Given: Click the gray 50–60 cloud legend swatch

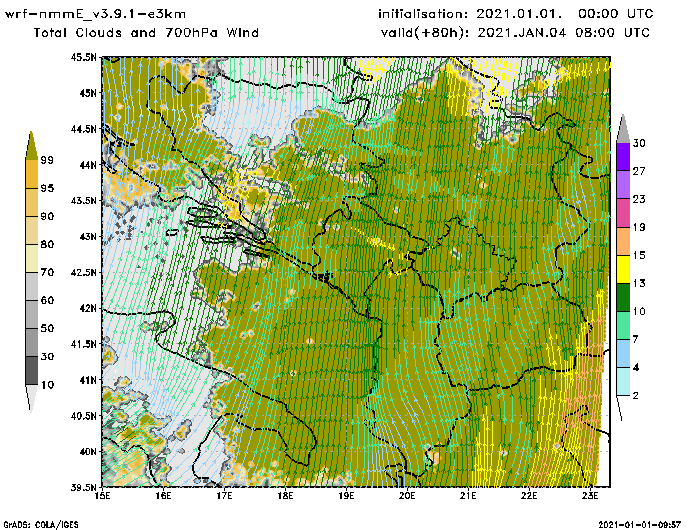Looking at the screenshot, I should pyautogui.click(x=32, y=315).
